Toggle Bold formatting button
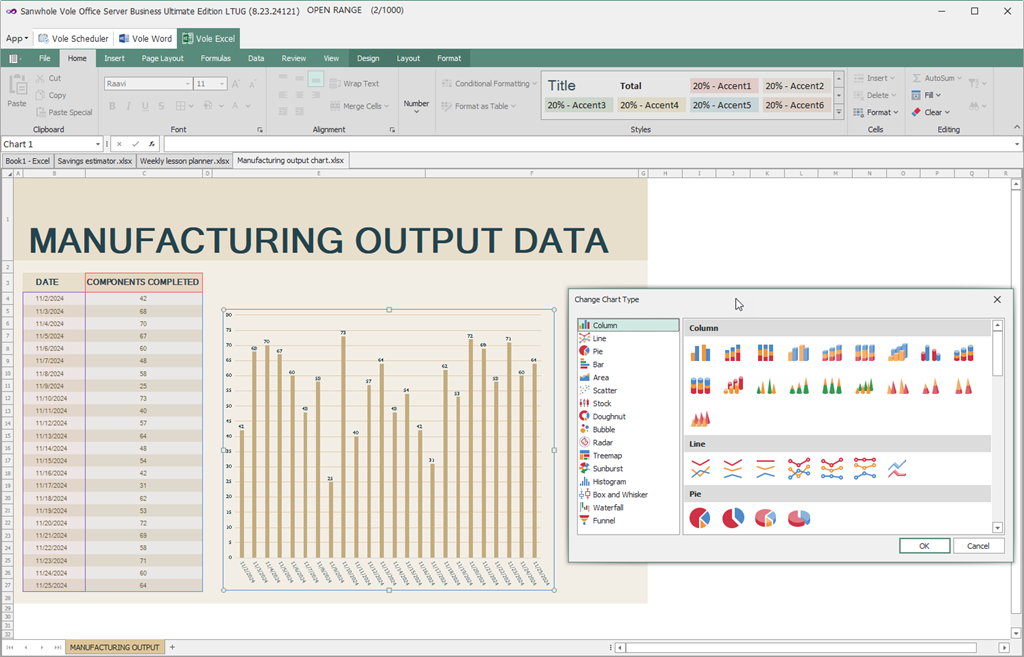1024x657 pixels. (x=112, y=106)
